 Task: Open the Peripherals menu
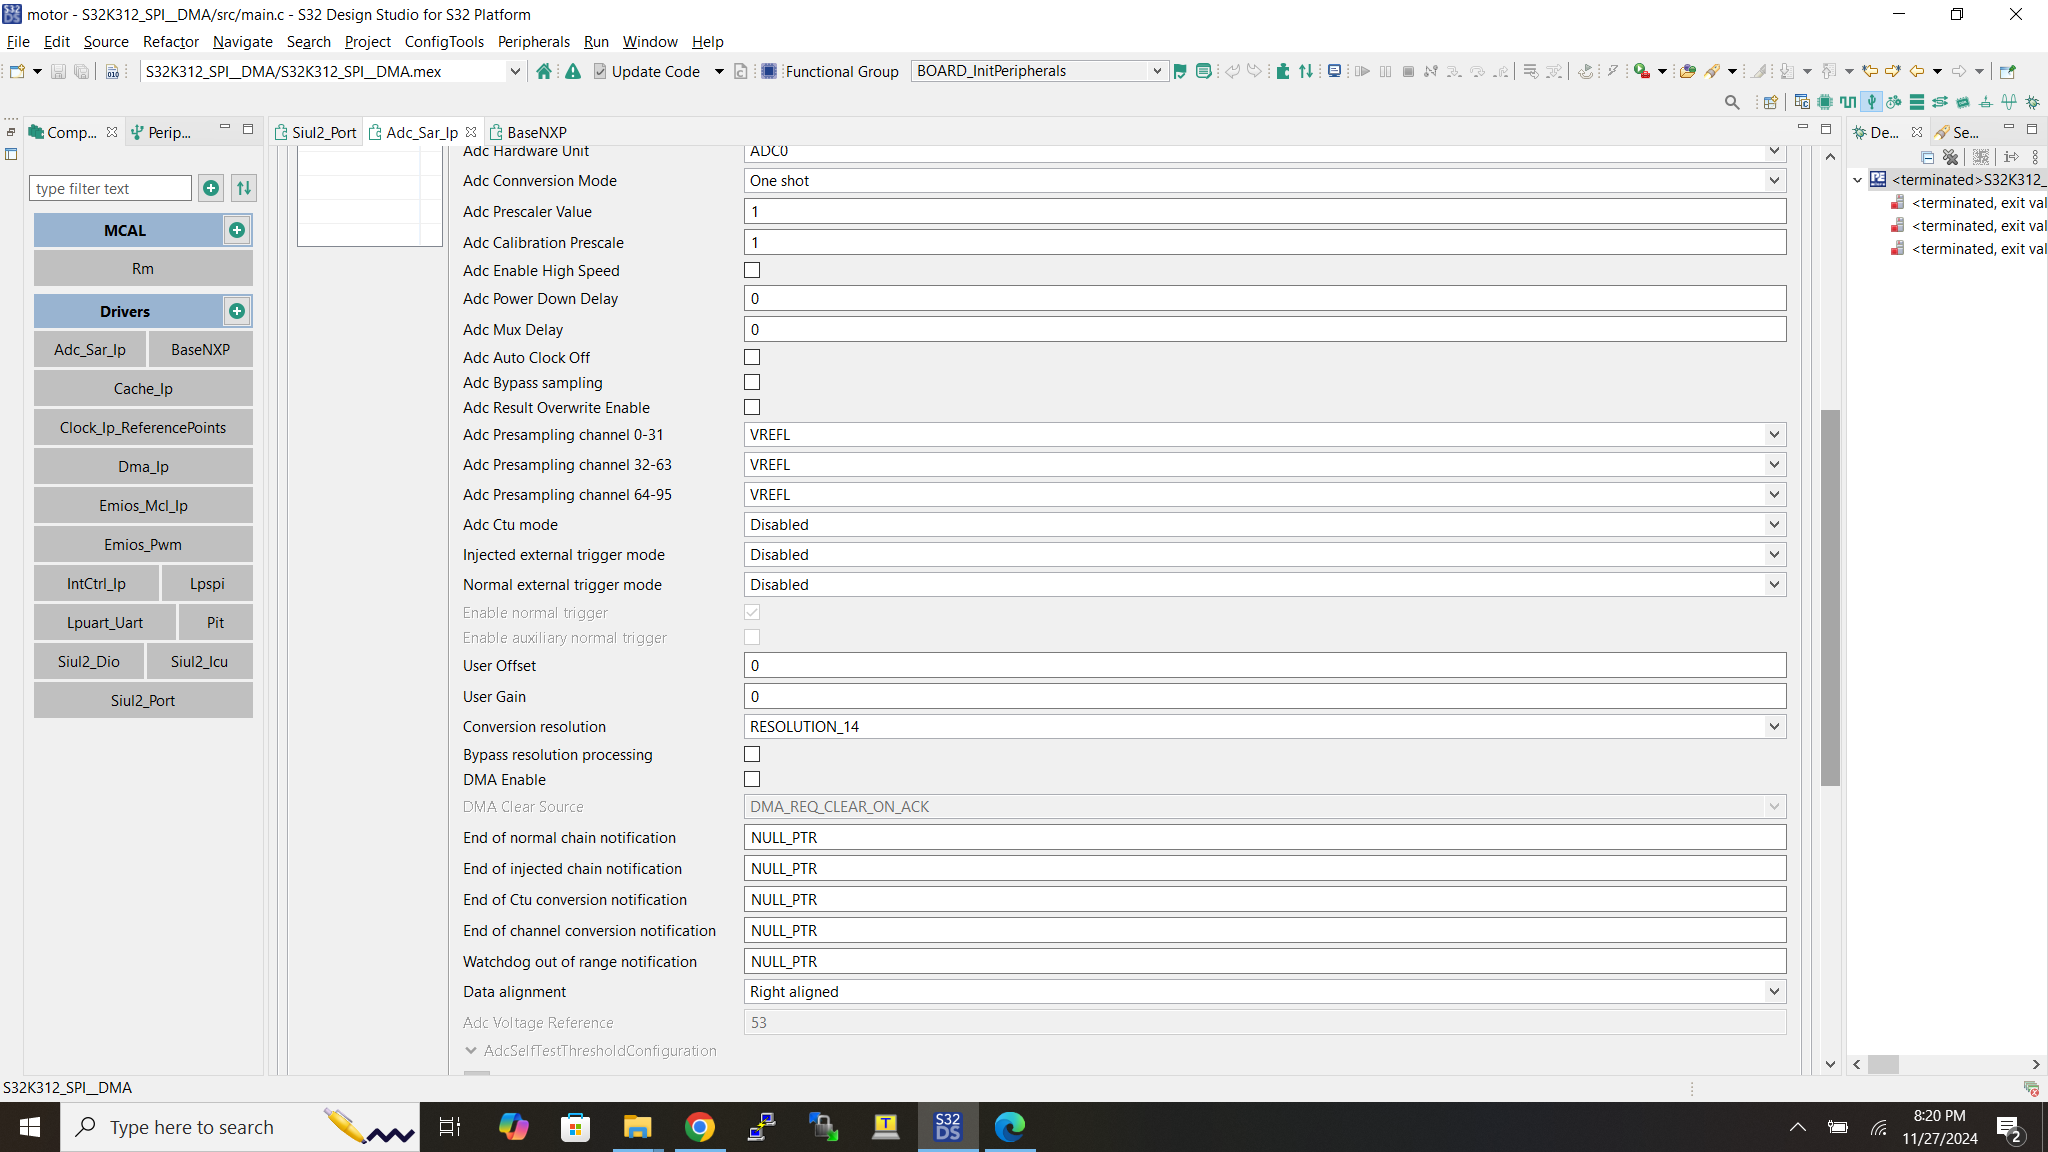coord(534,42)
